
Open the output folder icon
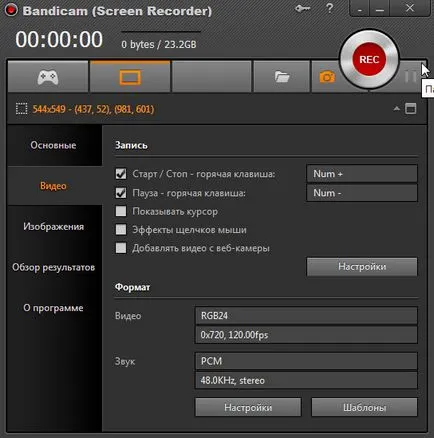tap(282, 77)
